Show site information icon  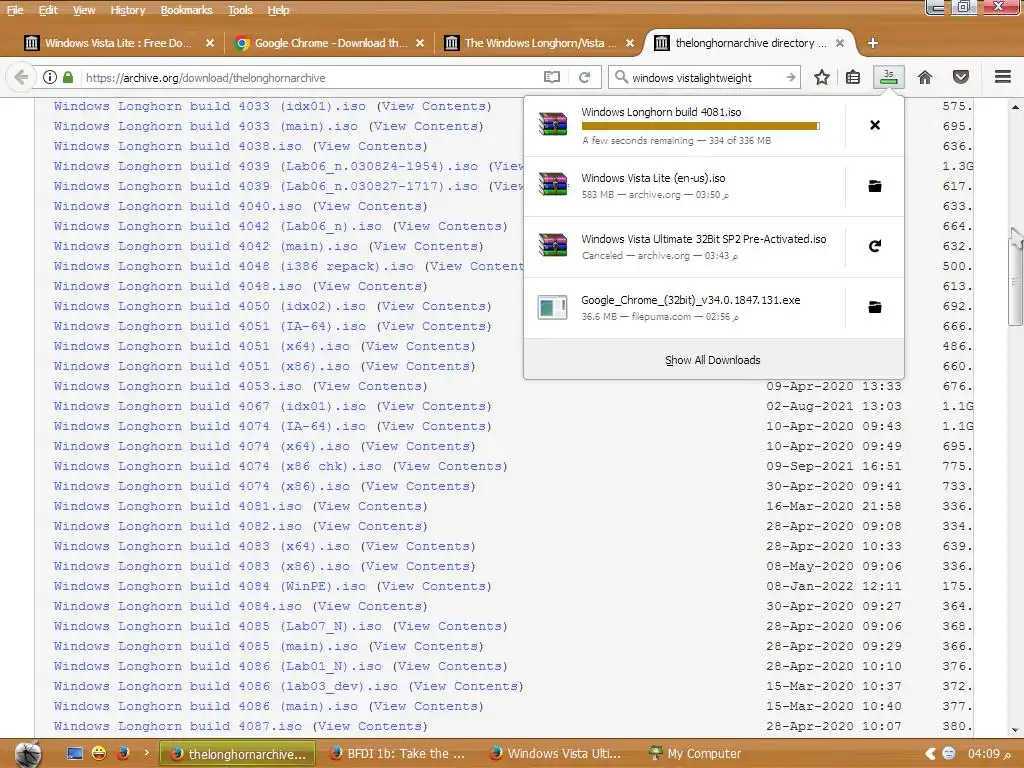point(50,77)
